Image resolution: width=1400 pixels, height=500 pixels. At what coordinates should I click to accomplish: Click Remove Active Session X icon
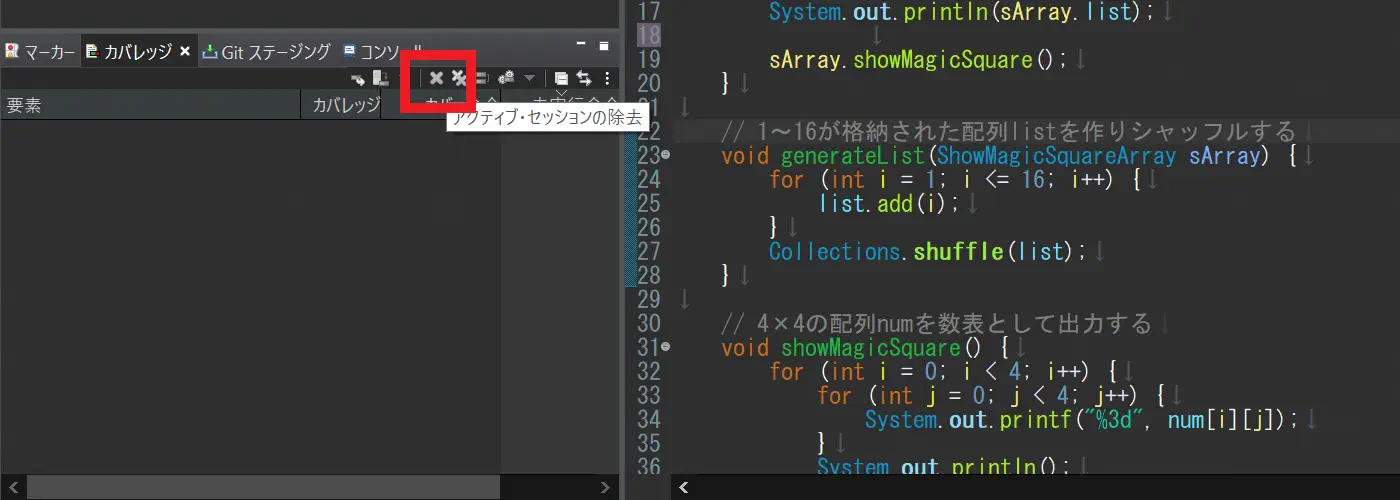[x=436, y=78]
